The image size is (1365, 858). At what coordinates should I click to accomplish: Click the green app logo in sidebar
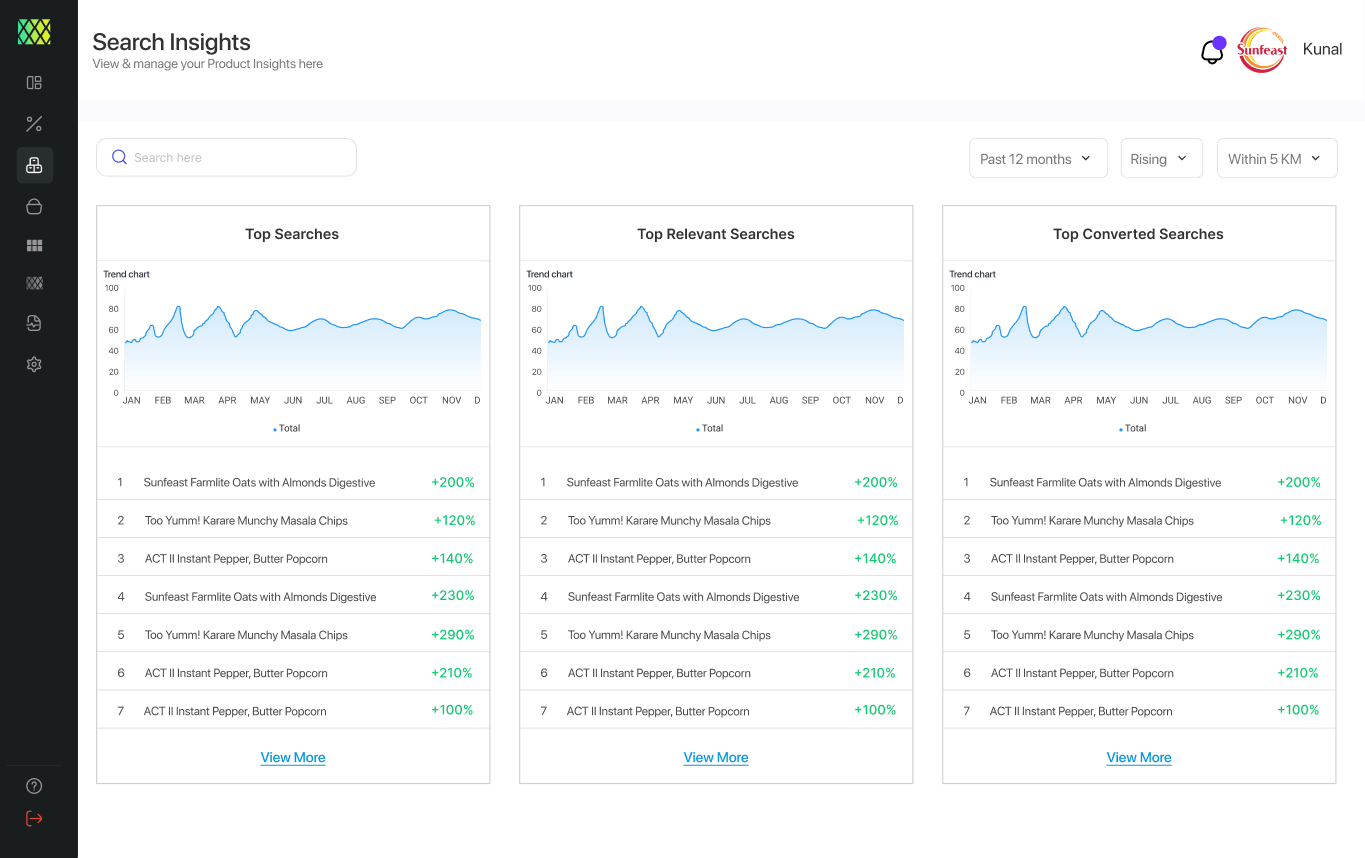point(34,32)
